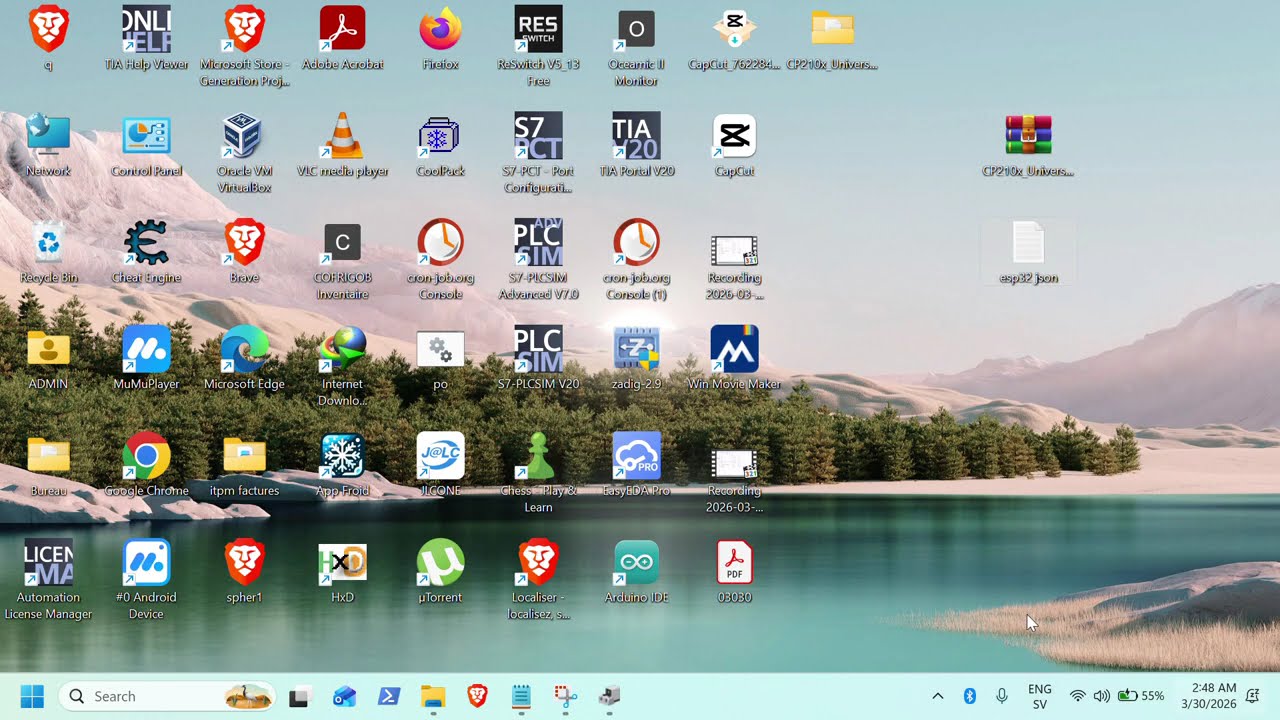The width and height of the screenshot is (1280, 720).
Task: Select the Firefox desktop icon
Action: tap(440, 38)
